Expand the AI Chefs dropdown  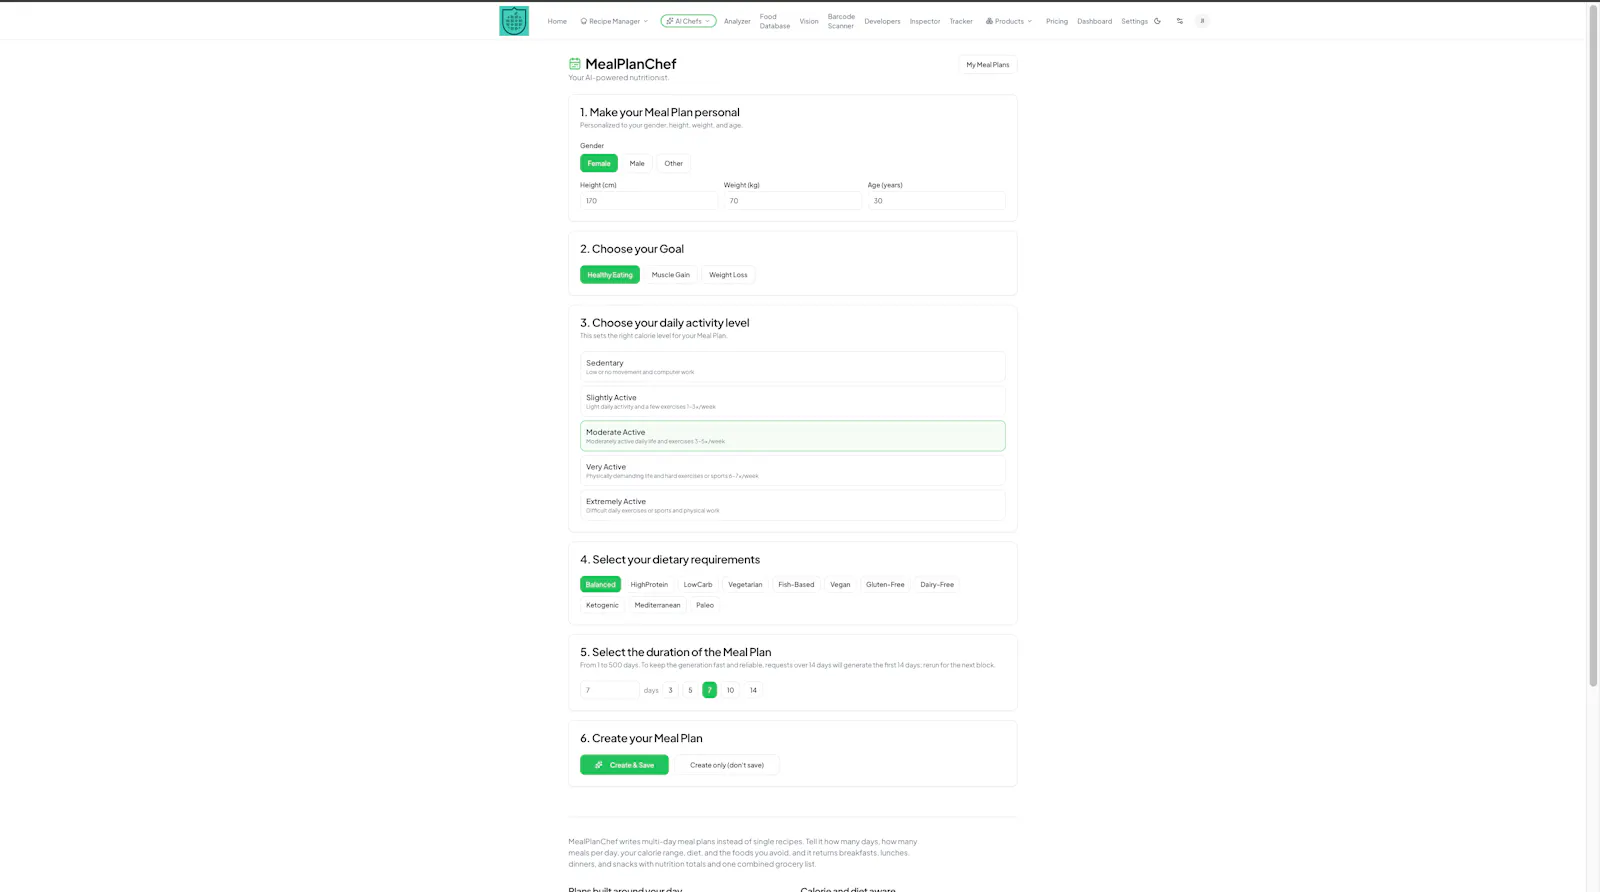click(x=688, y=21)
